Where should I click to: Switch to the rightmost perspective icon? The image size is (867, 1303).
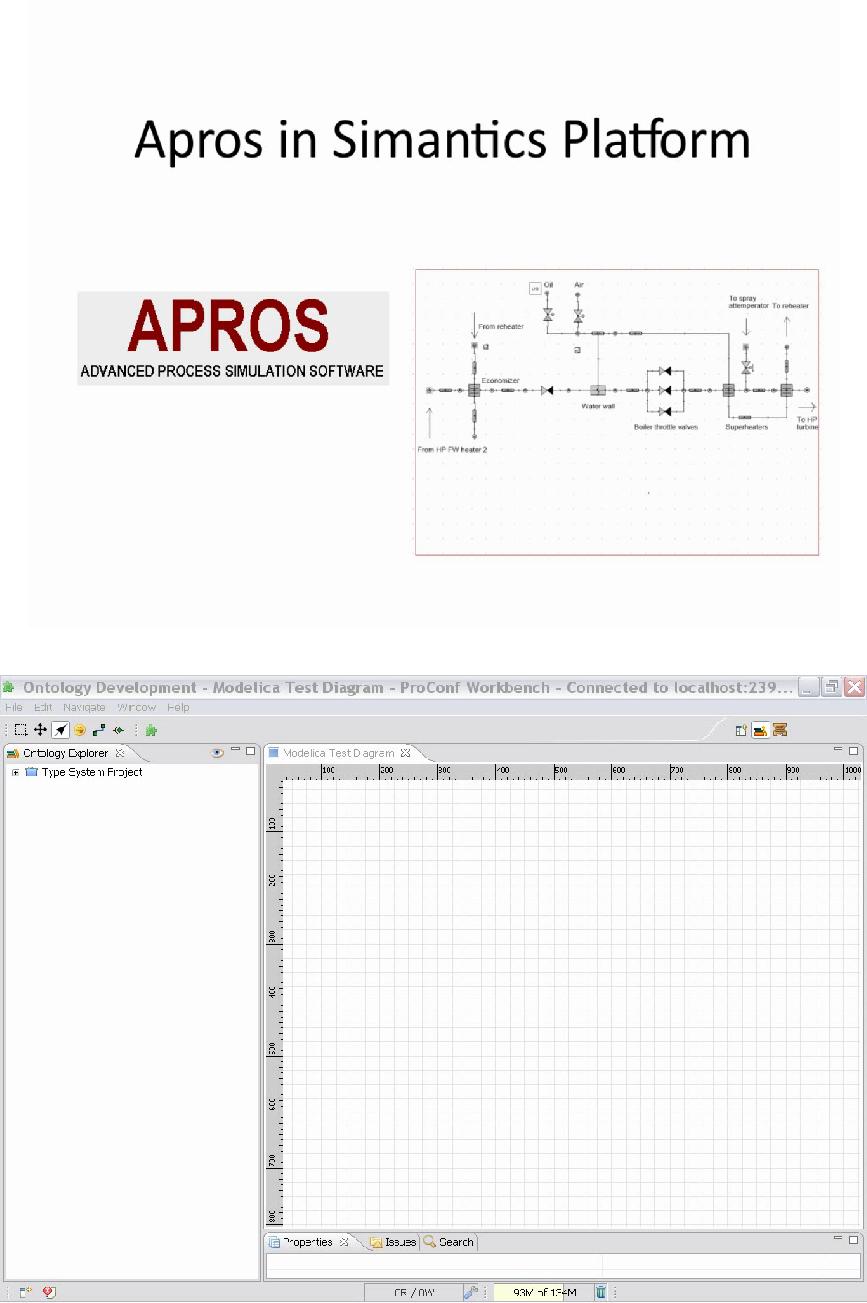(x=780, y=730)
